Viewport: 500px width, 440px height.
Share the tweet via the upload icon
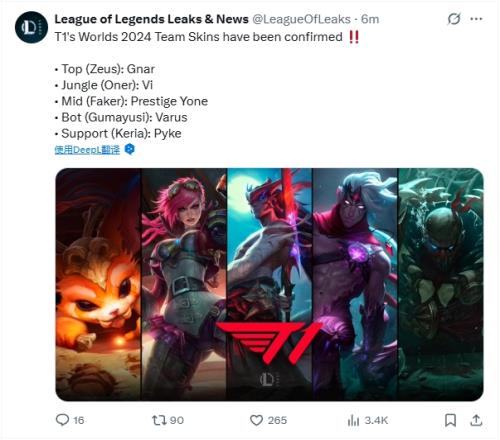(x=476, y=420)
